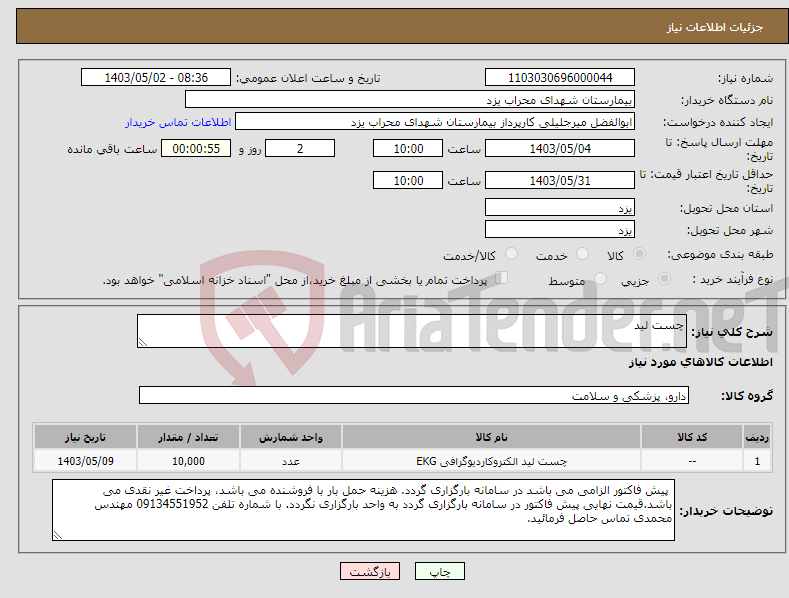
Task: Click the response deadline date 1403/05/04
Action: pos(560,148)
